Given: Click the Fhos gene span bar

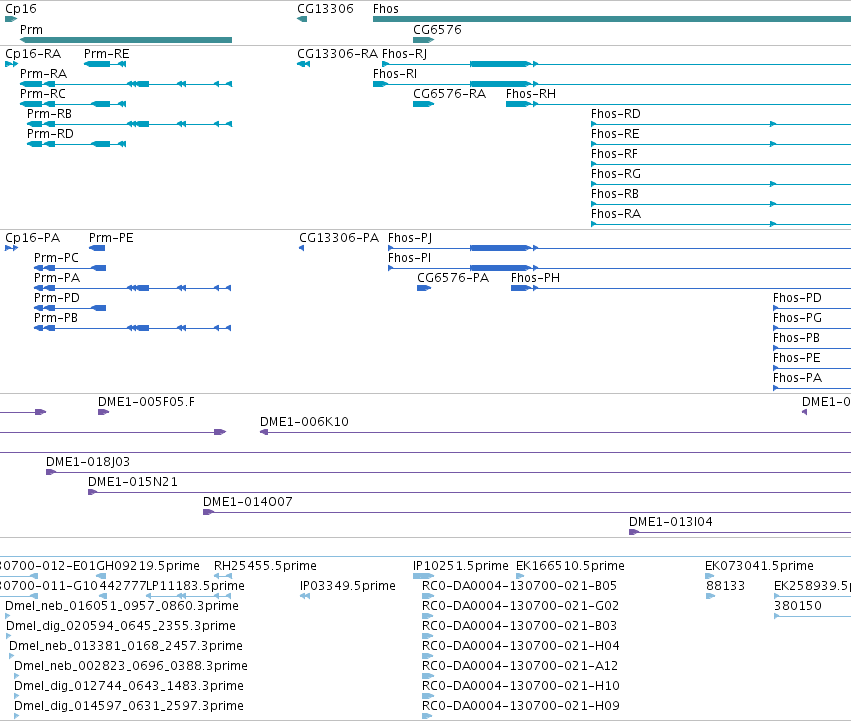Looking at the screenshot, I should (x=612, y=19).
